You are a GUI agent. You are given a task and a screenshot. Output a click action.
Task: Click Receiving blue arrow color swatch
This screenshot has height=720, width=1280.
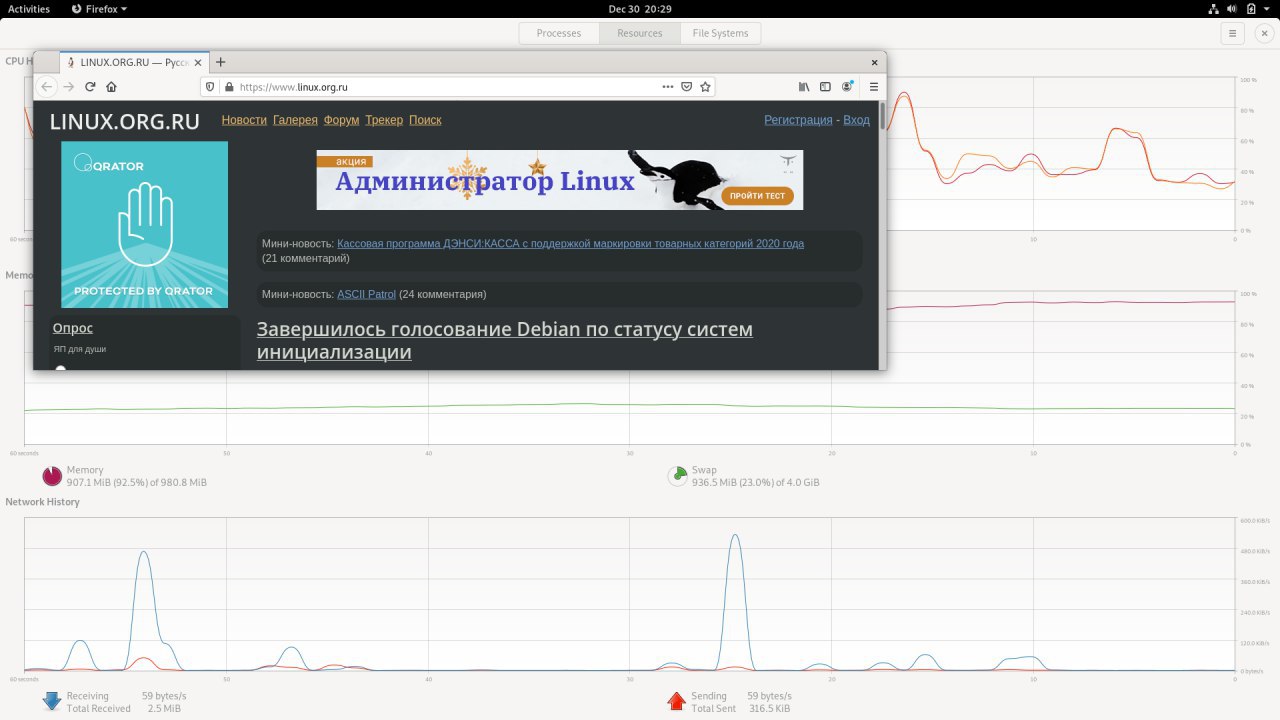pyautogui.click(x=52, y=701)
